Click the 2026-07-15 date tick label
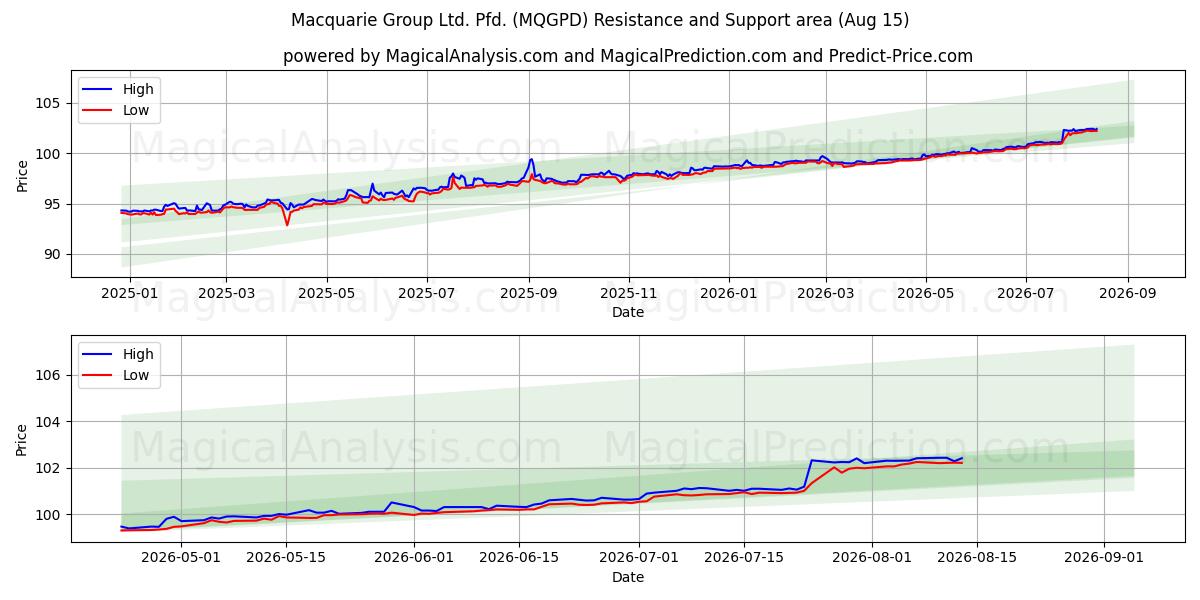 pos(744,558)
